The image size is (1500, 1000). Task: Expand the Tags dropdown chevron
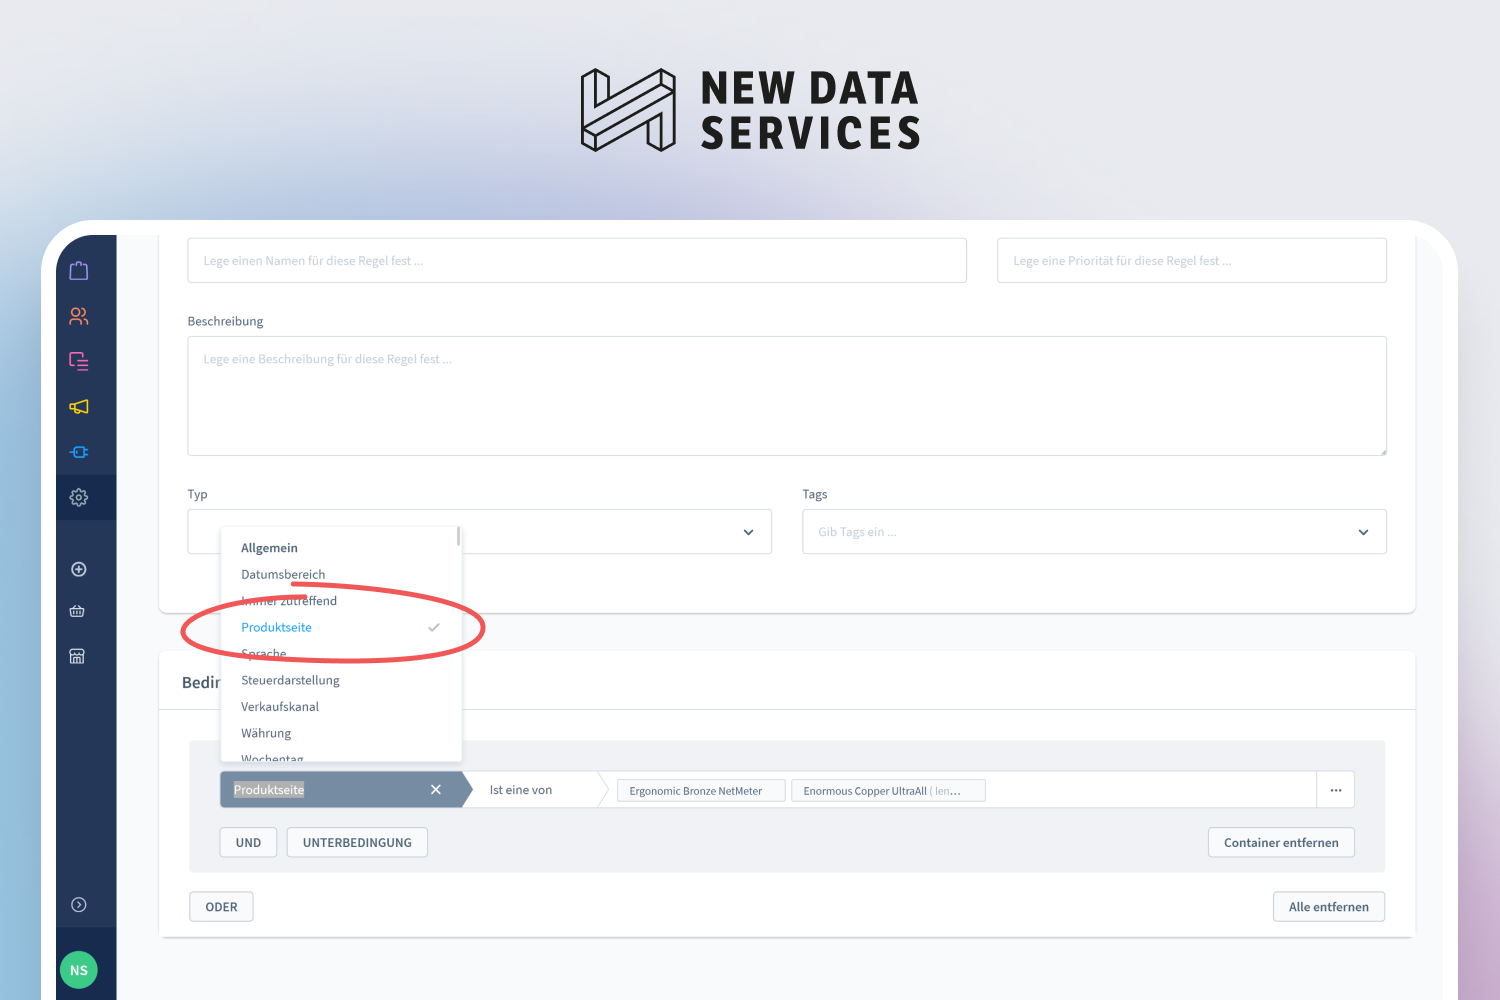pyautogui.click(x=1363, y=532)
